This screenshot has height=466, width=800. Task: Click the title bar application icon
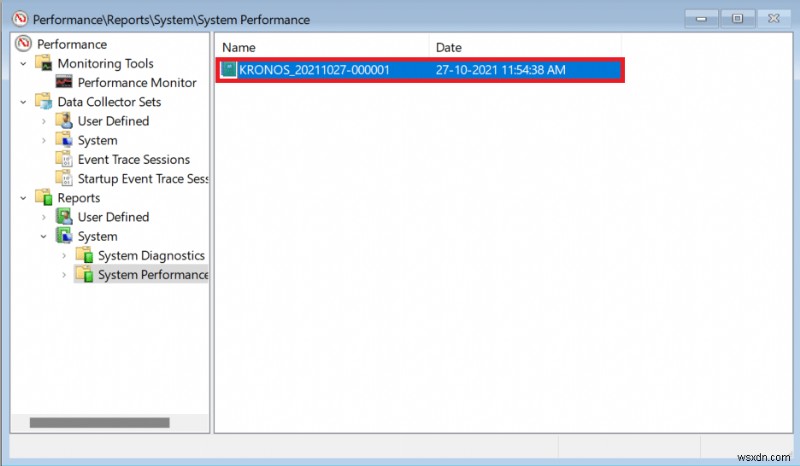[x=20, y=19]
